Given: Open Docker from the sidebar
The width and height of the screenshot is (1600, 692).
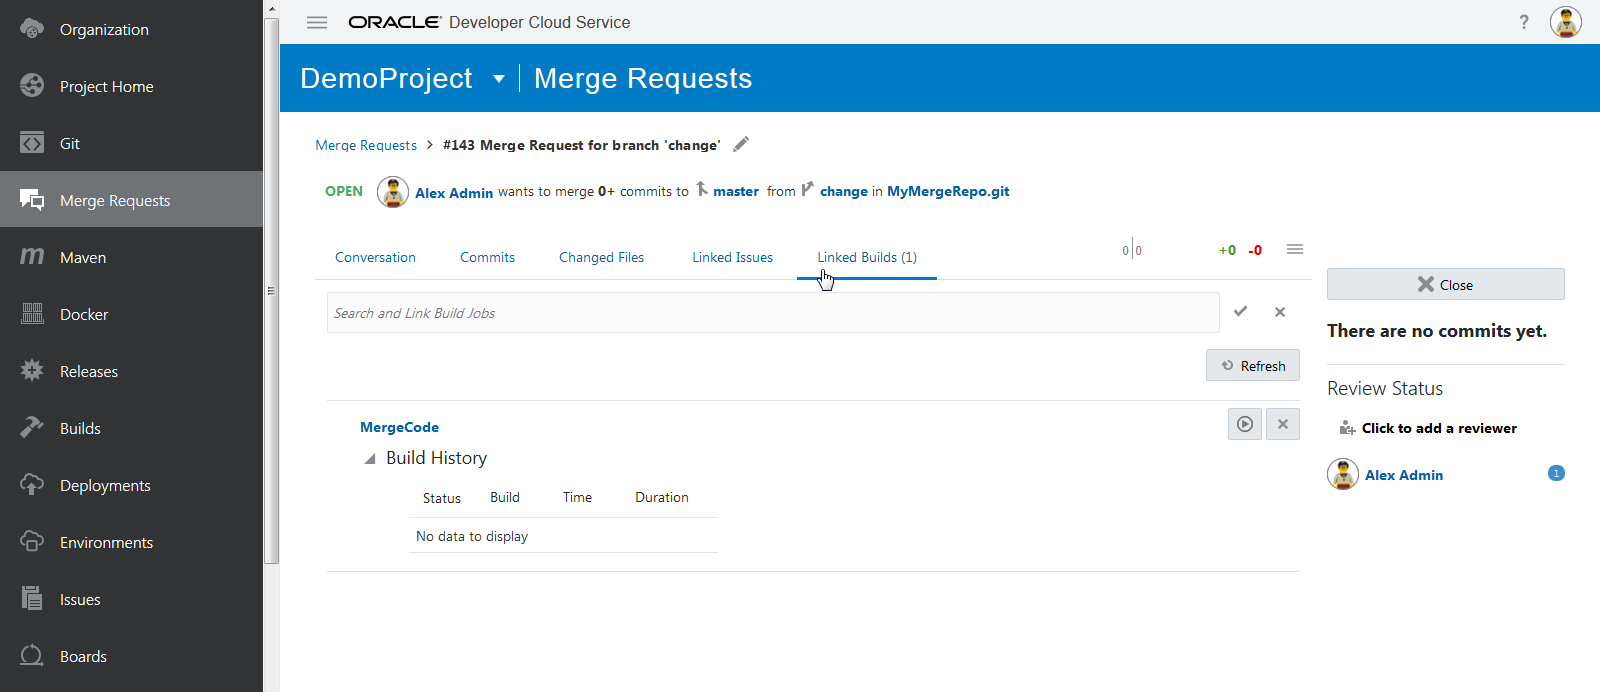Looking at the screenshot, I should (84, 314).
